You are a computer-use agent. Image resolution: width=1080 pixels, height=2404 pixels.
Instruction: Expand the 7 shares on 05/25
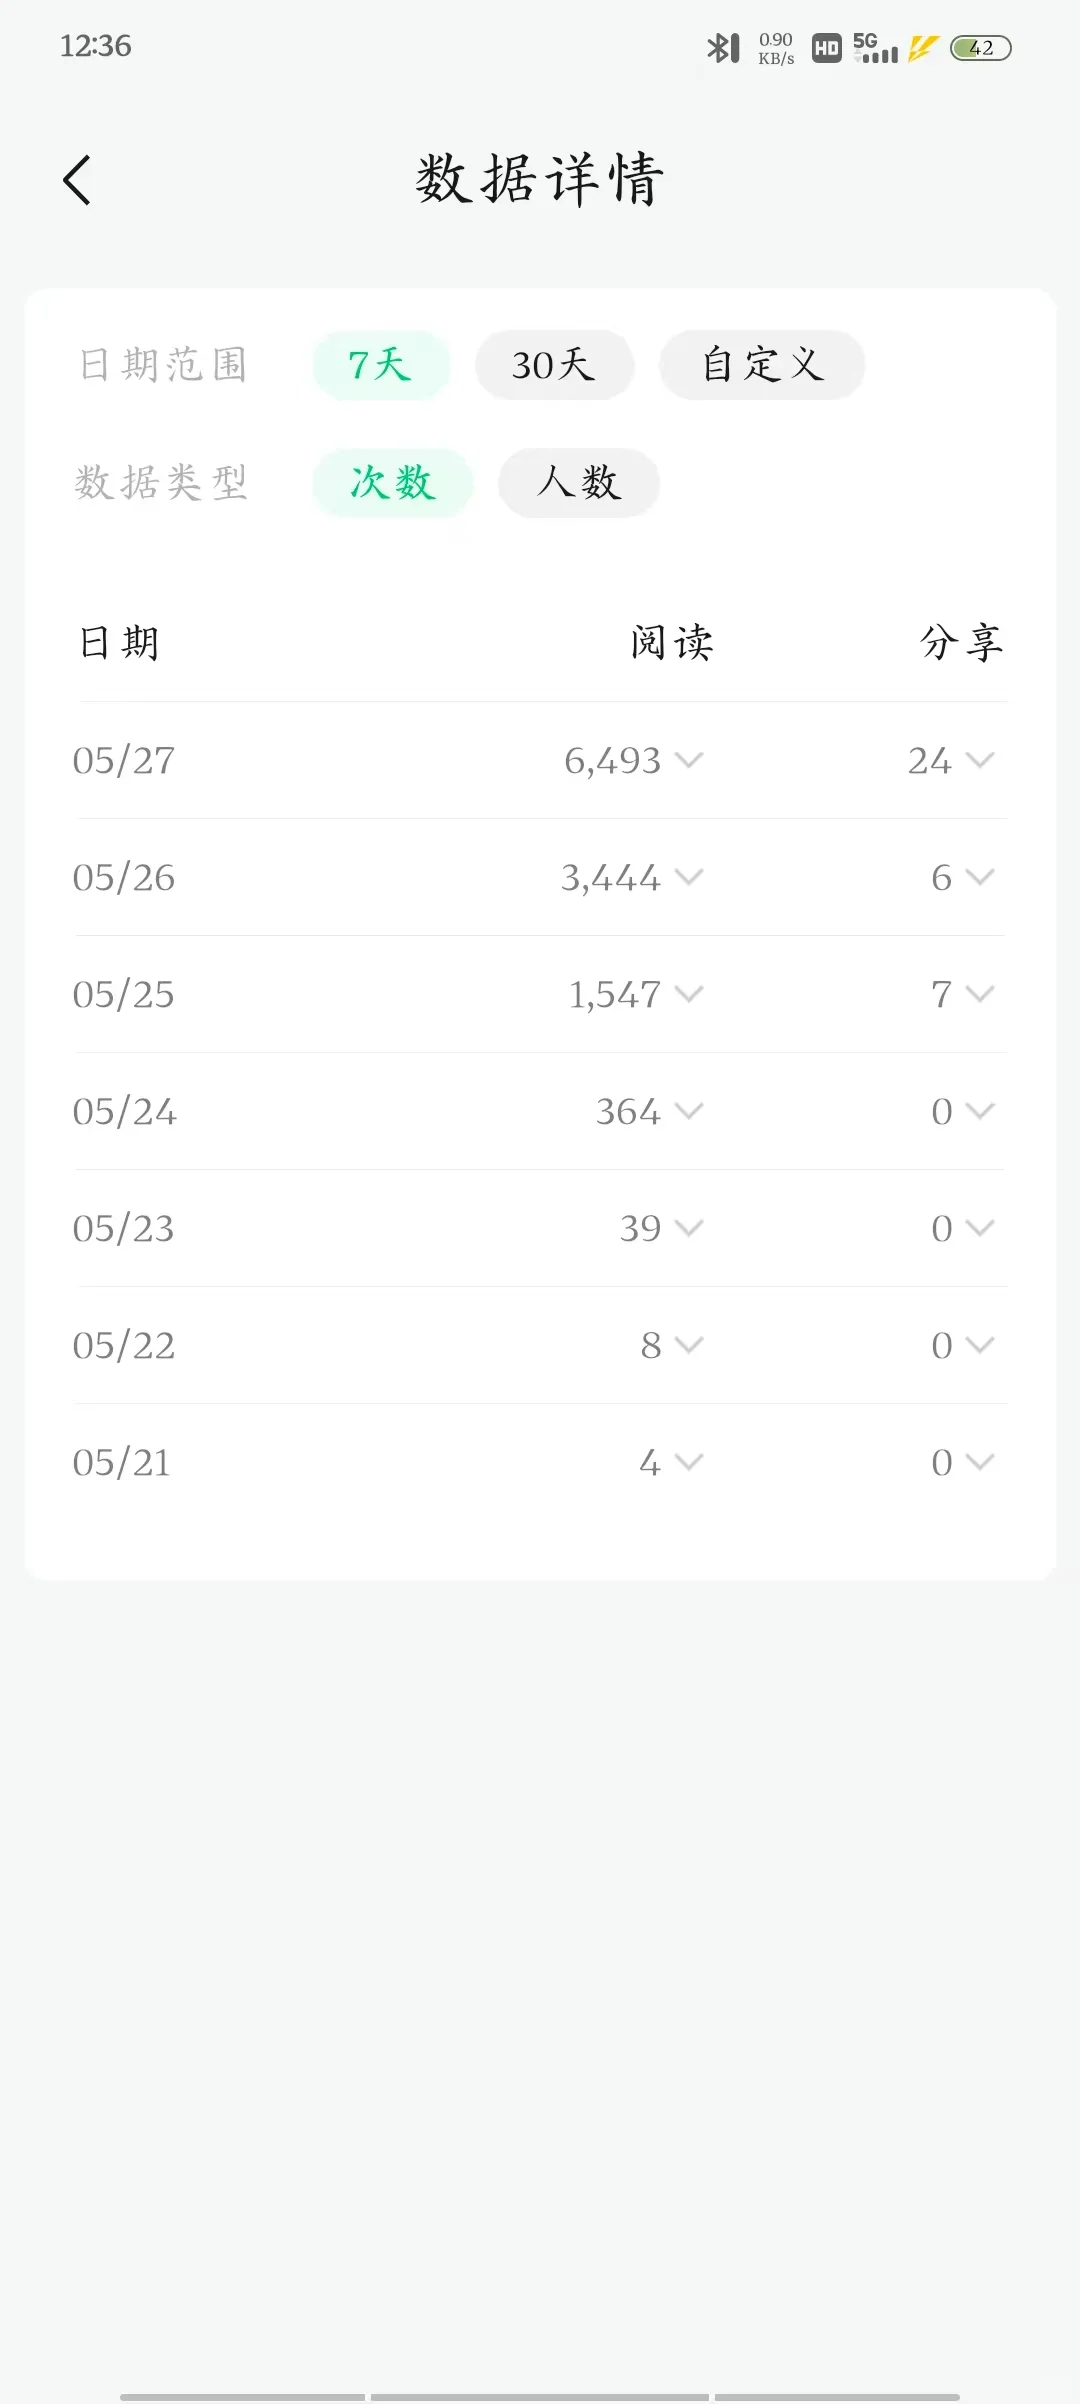(963, 994)
